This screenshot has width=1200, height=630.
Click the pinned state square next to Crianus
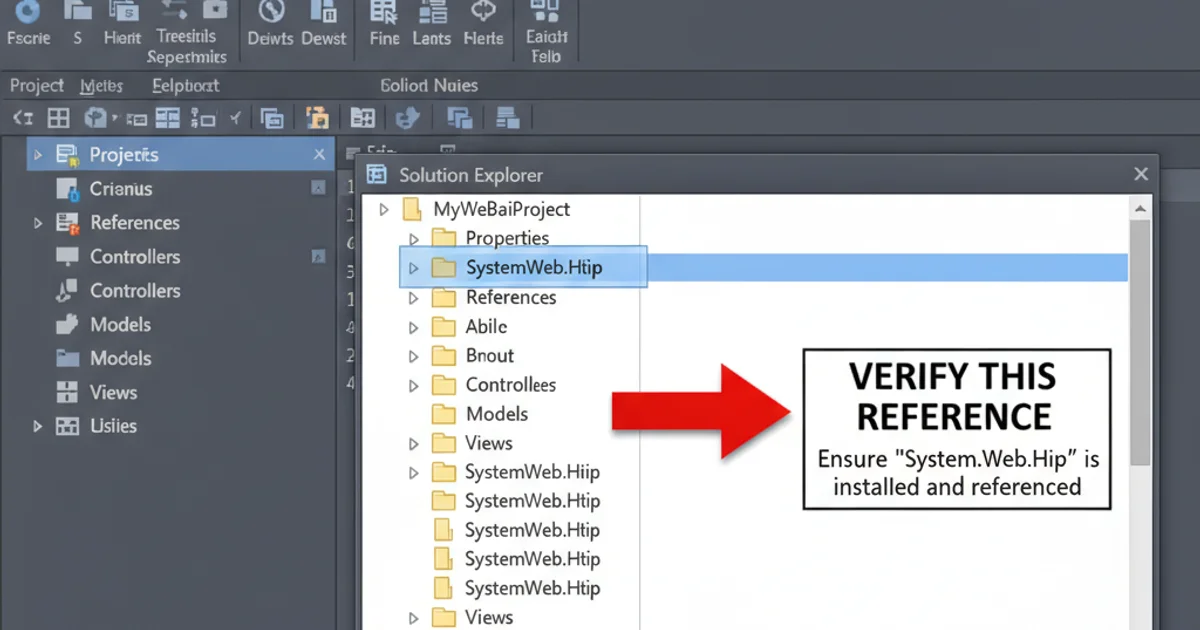(318, 188)
